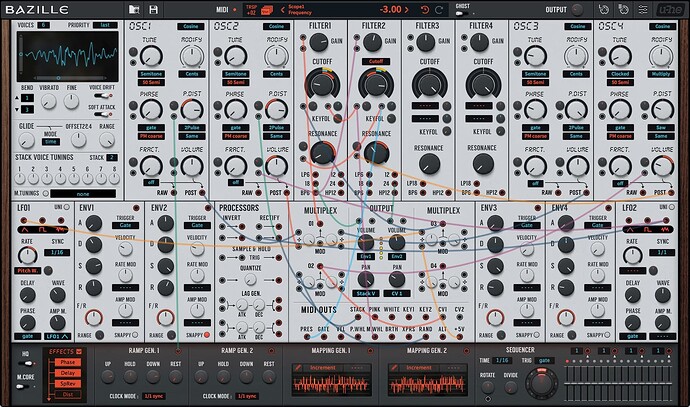The height and width of the screenshot is (407, 690).
Task: Select LFO1 random wave output jack
Action: point(61,220)
